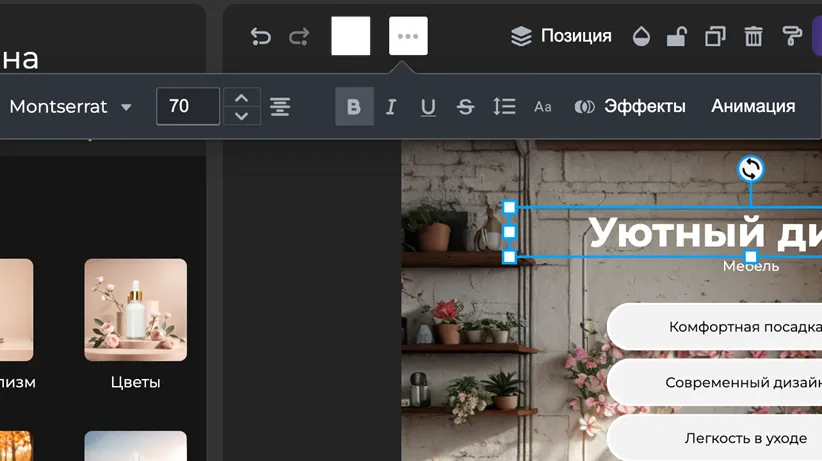
Task: Delete the selected element with the trash icon
Action: pyautogui.click(x=753, y=36)
